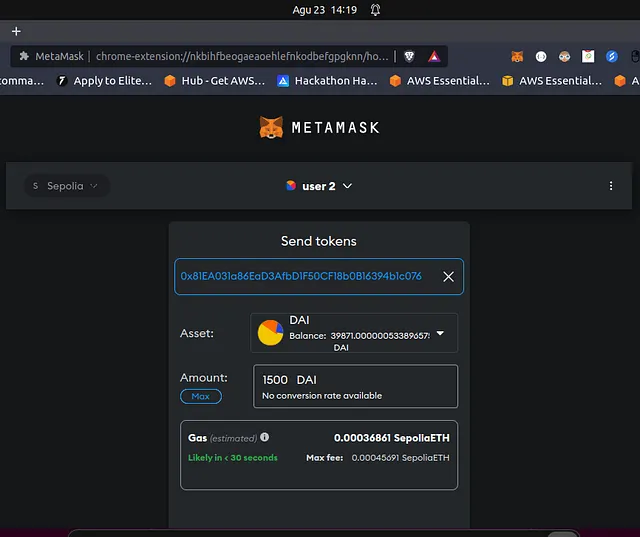This screenshot has height=537, width=640.
Task: Click the MetaMask fox logo
Action: point(271,128)
